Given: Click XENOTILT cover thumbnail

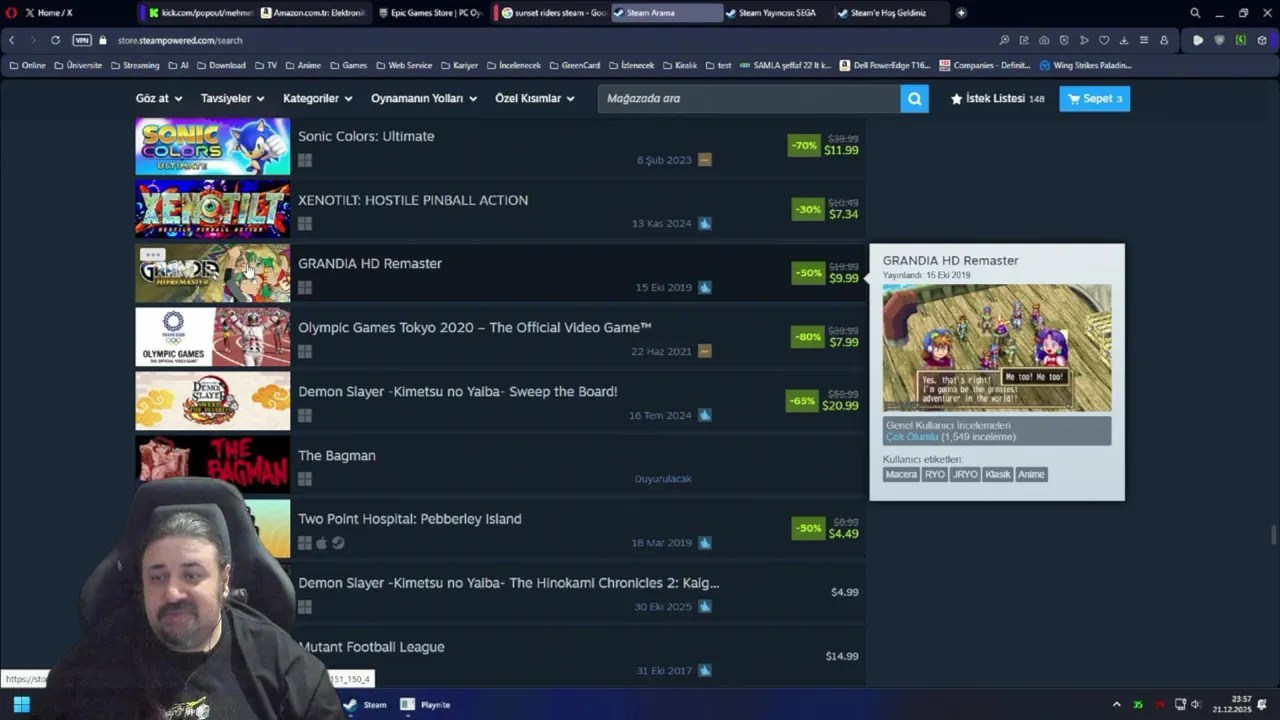Looking at the screenshot, I should tap(213, 209).
